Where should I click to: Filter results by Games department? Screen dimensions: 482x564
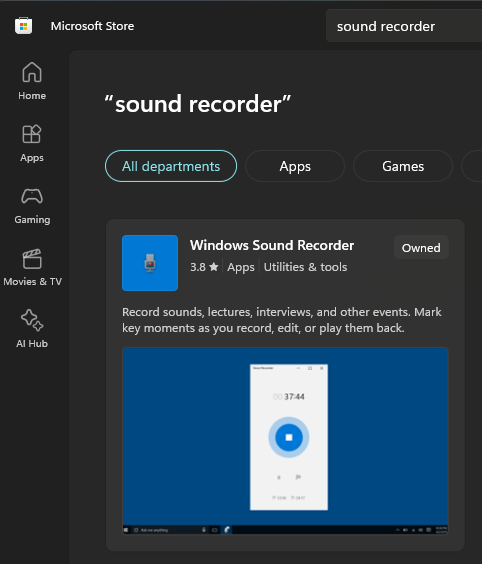[x=403, y=166]
